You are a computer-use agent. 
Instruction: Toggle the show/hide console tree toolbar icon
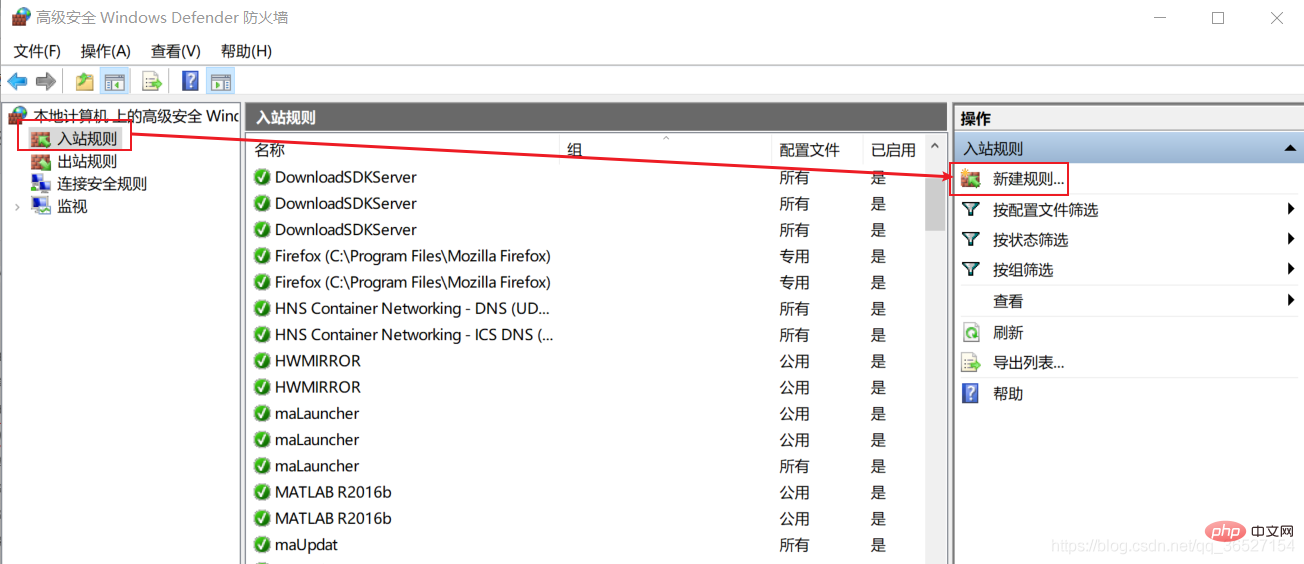point(115,81)
